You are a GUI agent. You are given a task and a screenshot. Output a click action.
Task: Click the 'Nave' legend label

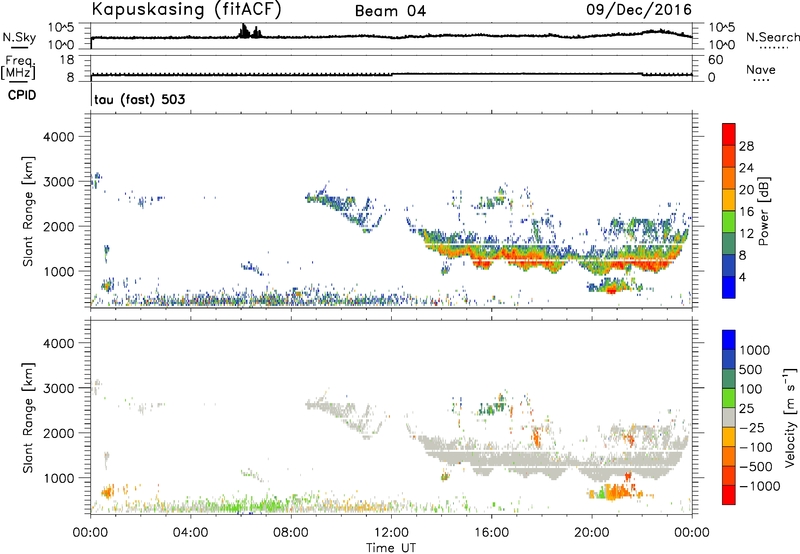click(x=761, y=69)
